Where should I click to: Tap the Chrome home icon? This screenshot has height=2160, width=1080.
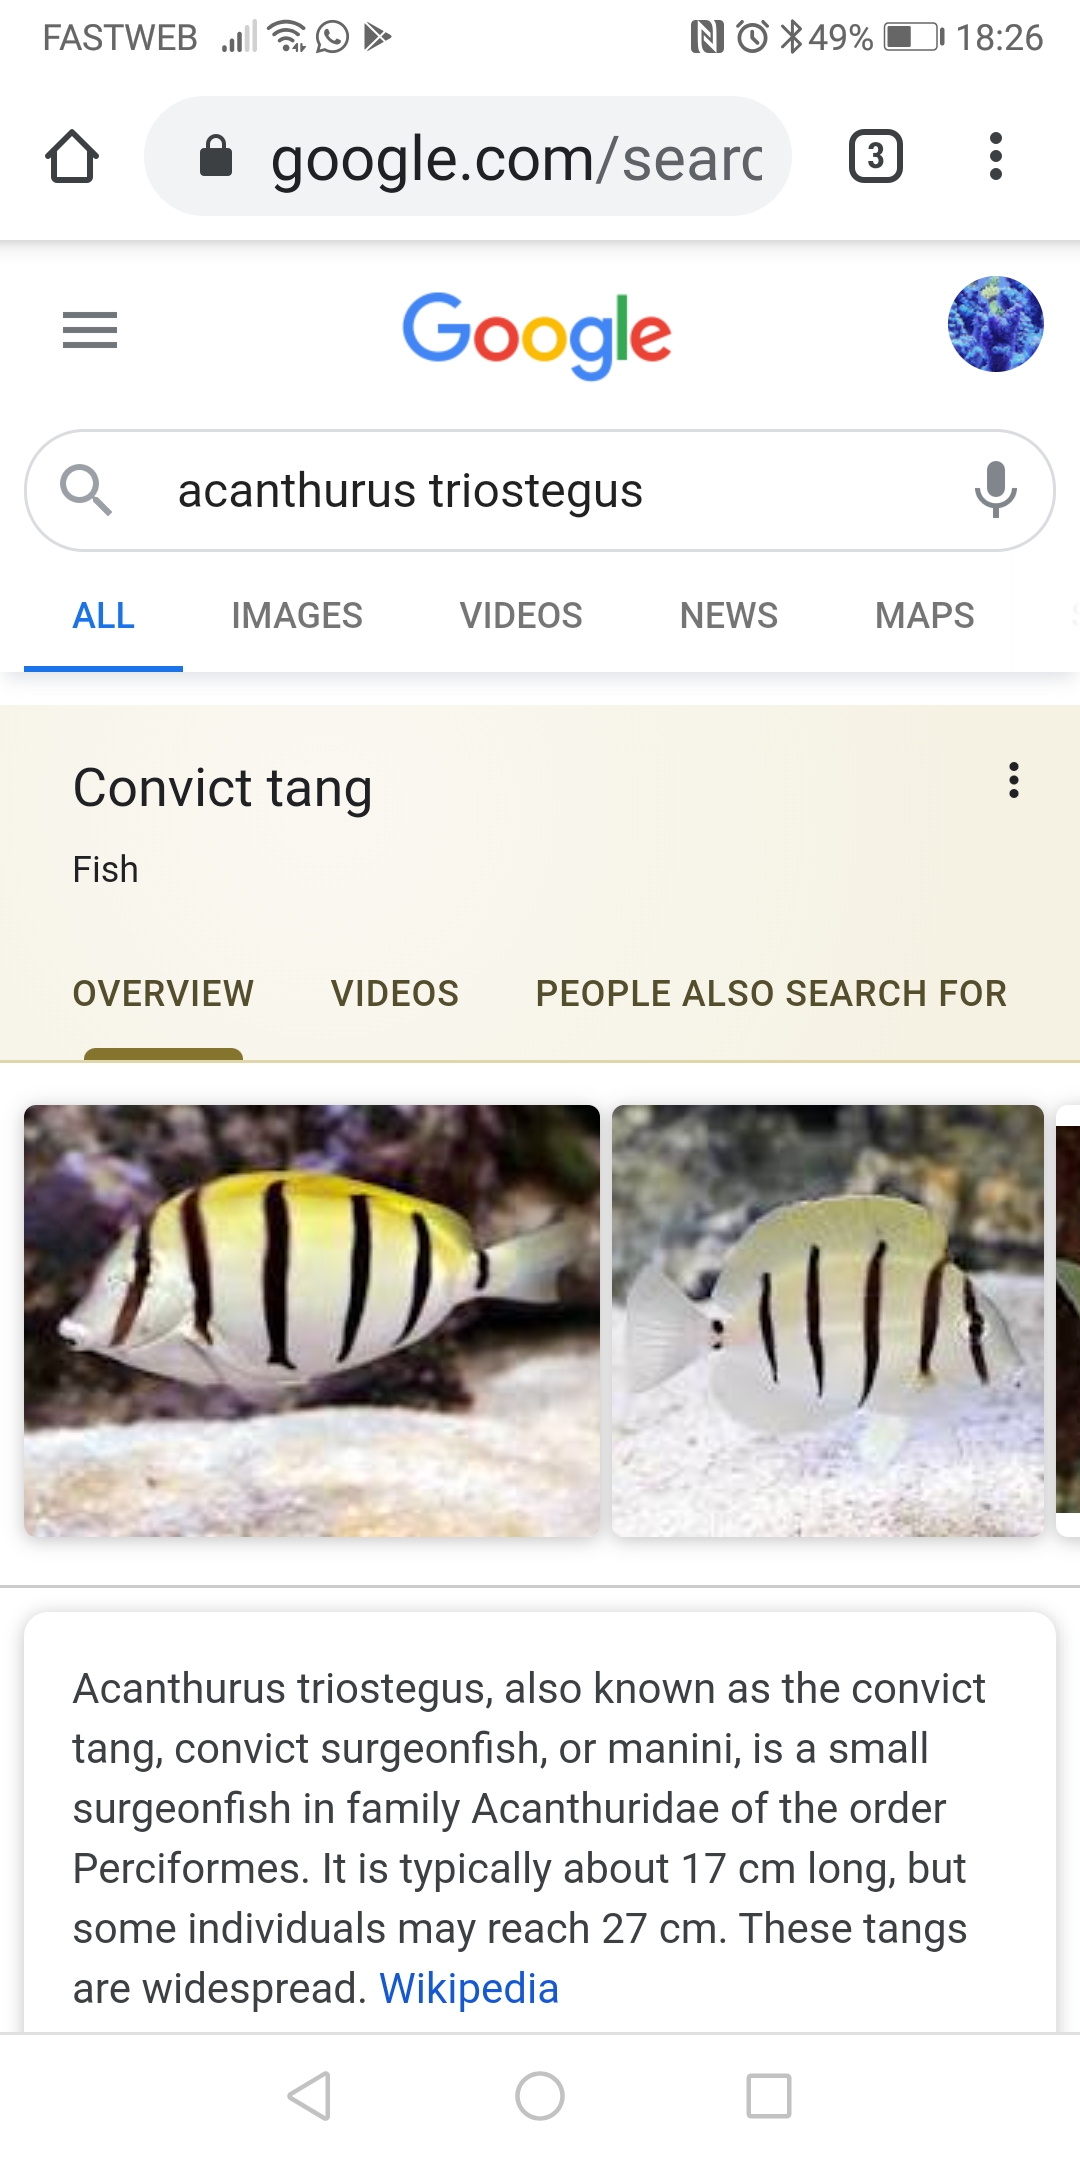tap(72, 157)
